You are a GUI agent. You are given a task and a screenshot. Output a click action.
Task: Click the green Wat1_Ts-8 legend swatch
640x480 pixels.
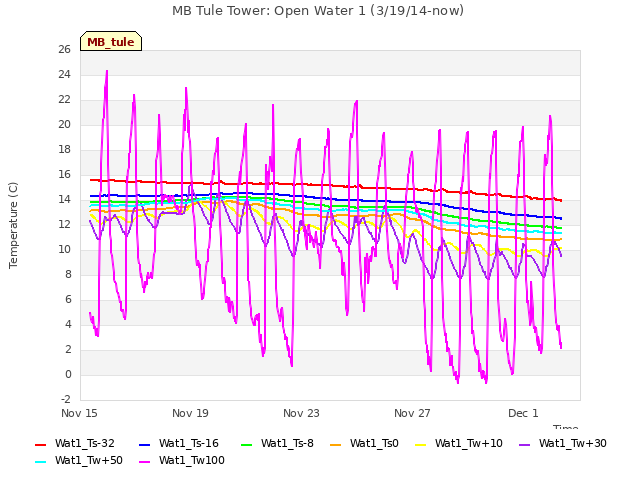pos(247,444)
